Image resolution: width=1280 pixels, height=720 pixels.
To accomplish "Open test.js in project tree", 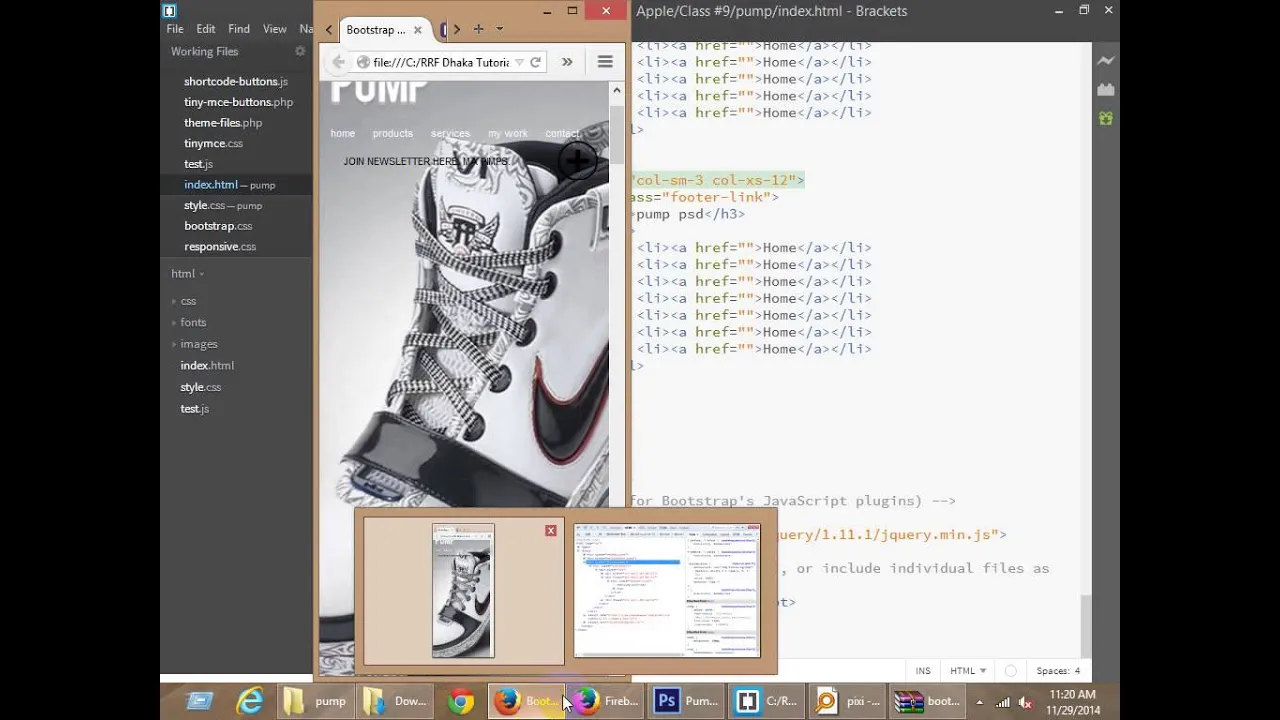I will 195,409.
